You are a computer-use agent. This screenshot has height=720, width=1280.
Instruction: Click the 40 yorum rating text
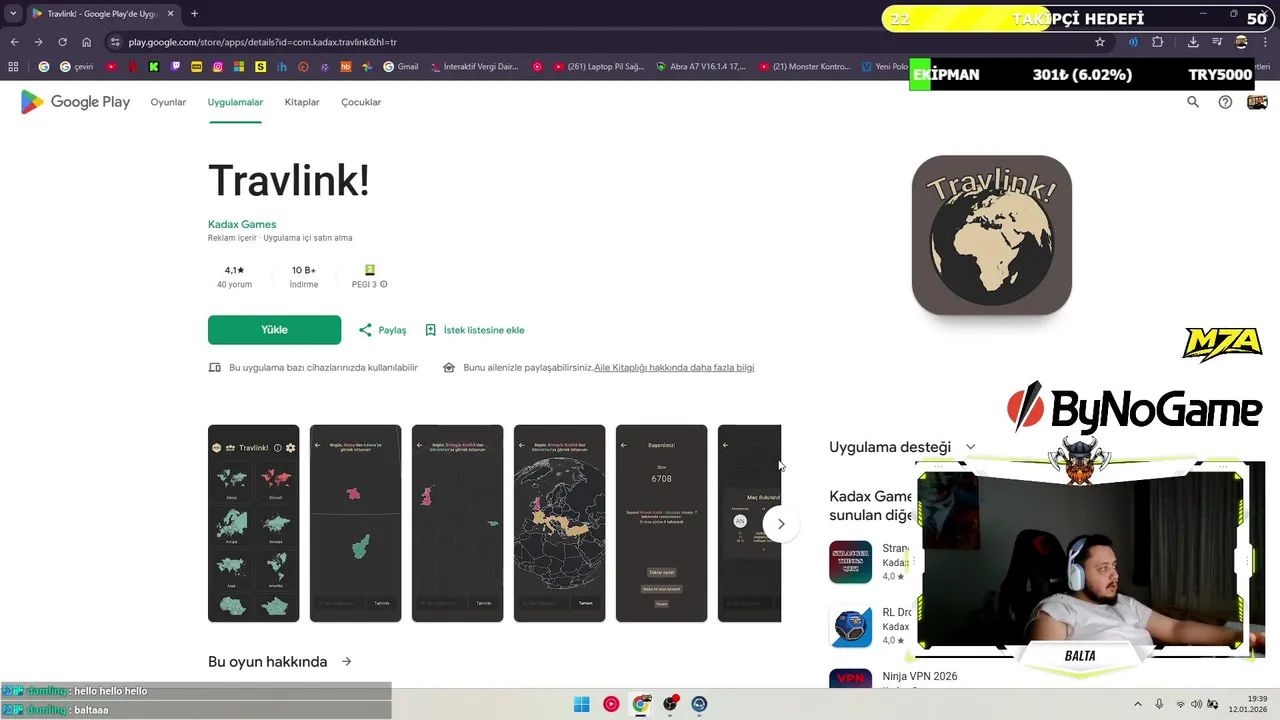pos(234,285)
